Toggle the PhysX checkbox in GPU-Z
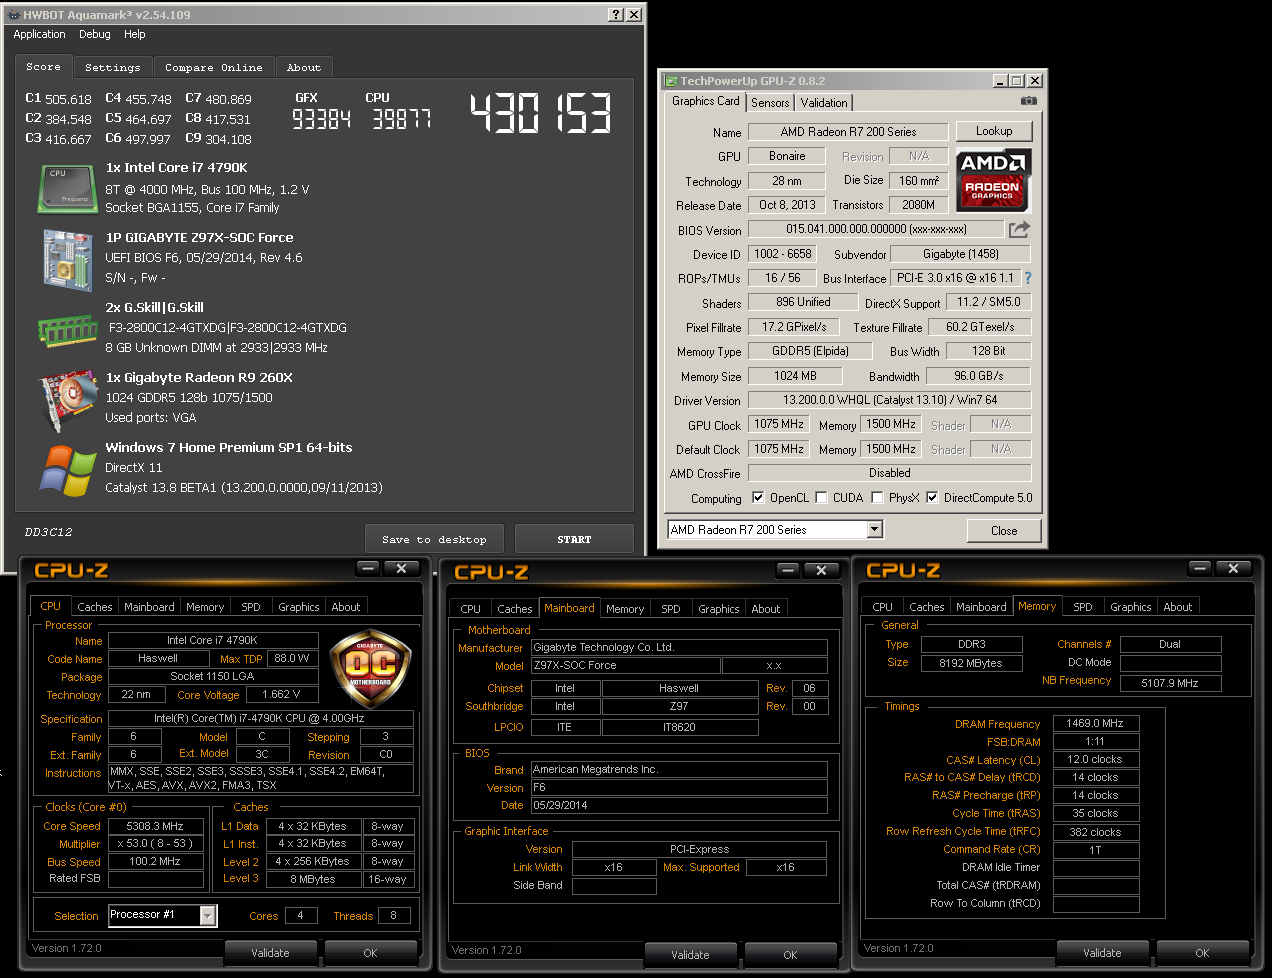The height and width of the screenshot is (978, 1272). coord(877,497)
